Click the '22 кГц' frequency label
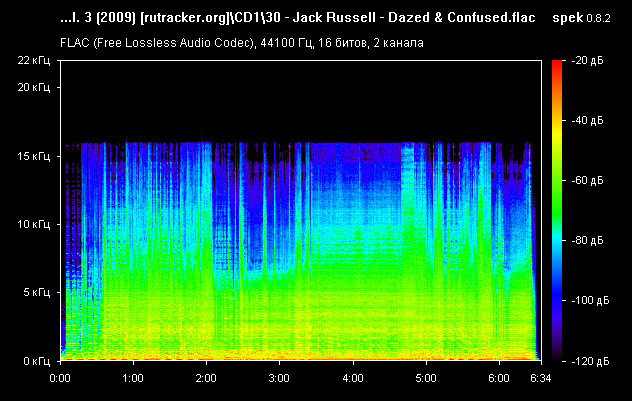 34,60
